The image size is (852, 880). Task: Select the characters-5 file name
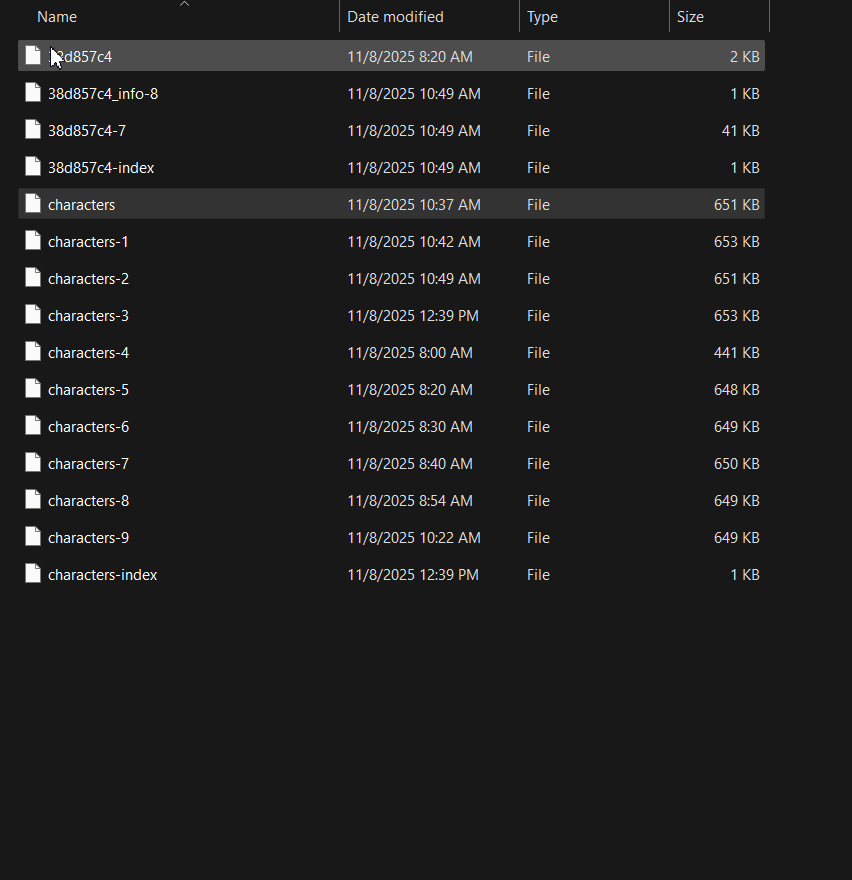click(x=88, y=390)
